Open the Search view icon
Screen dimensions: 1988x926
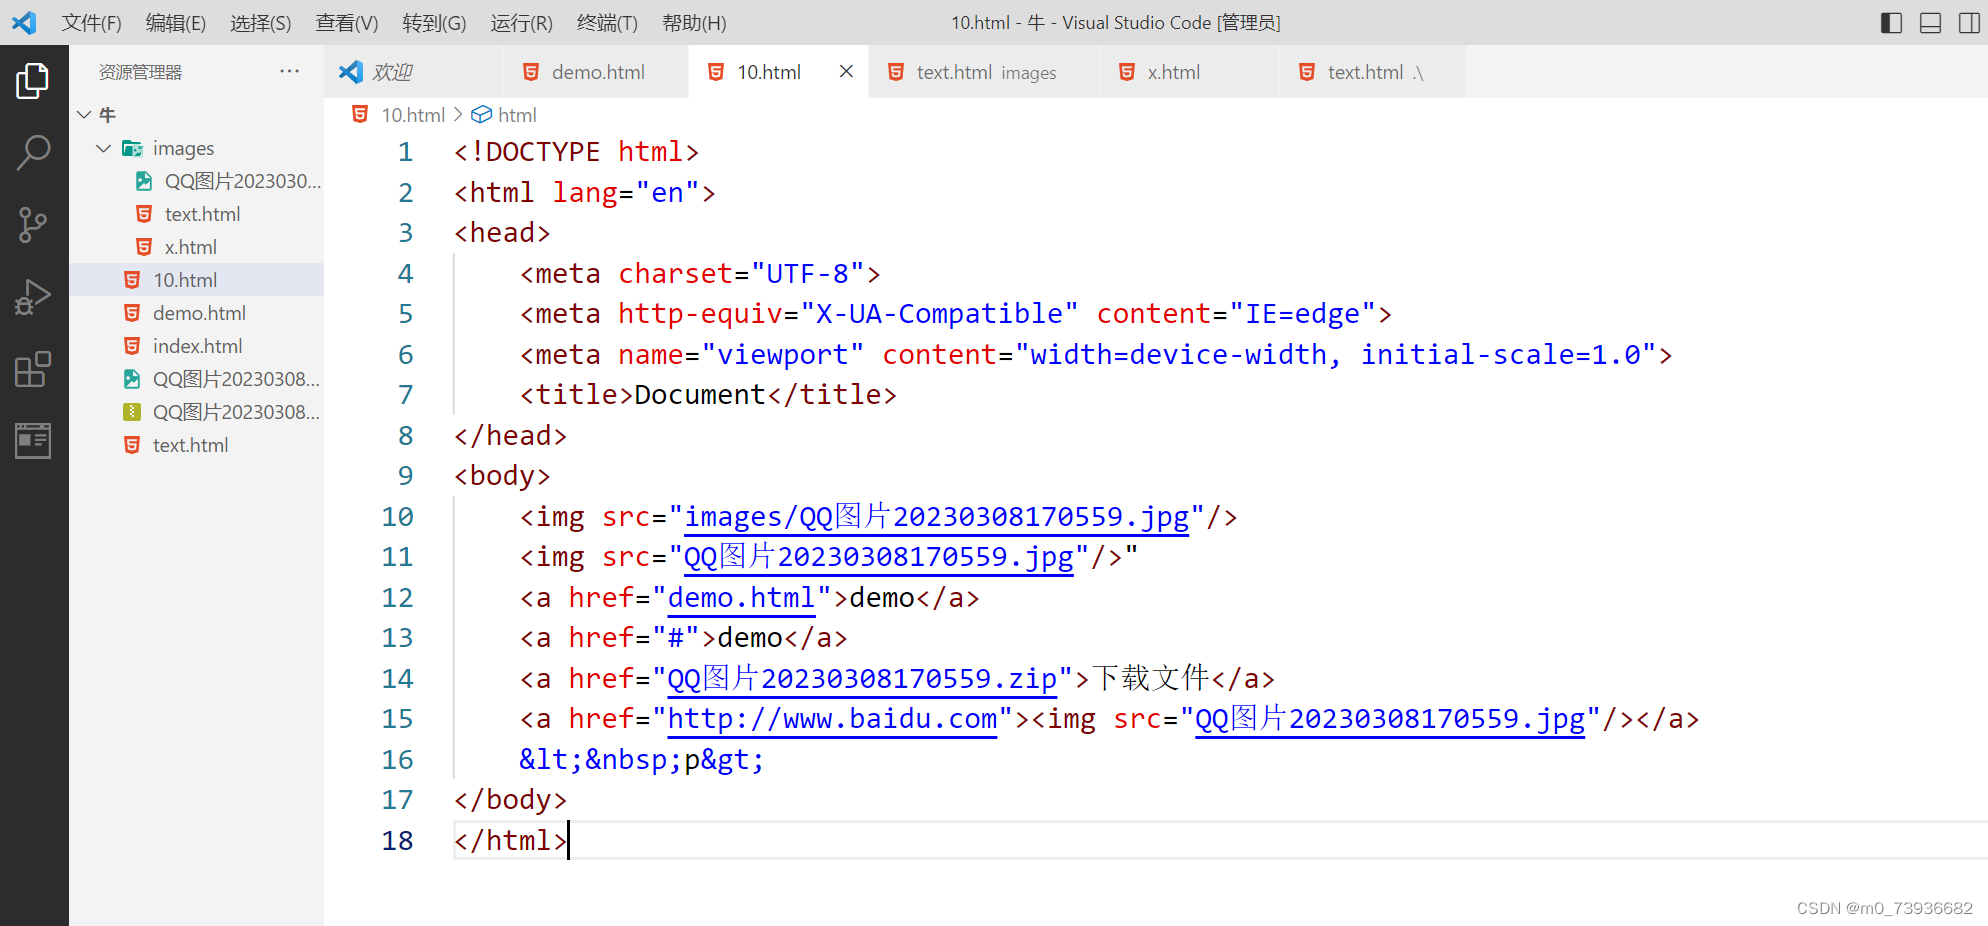coord(33,153)
